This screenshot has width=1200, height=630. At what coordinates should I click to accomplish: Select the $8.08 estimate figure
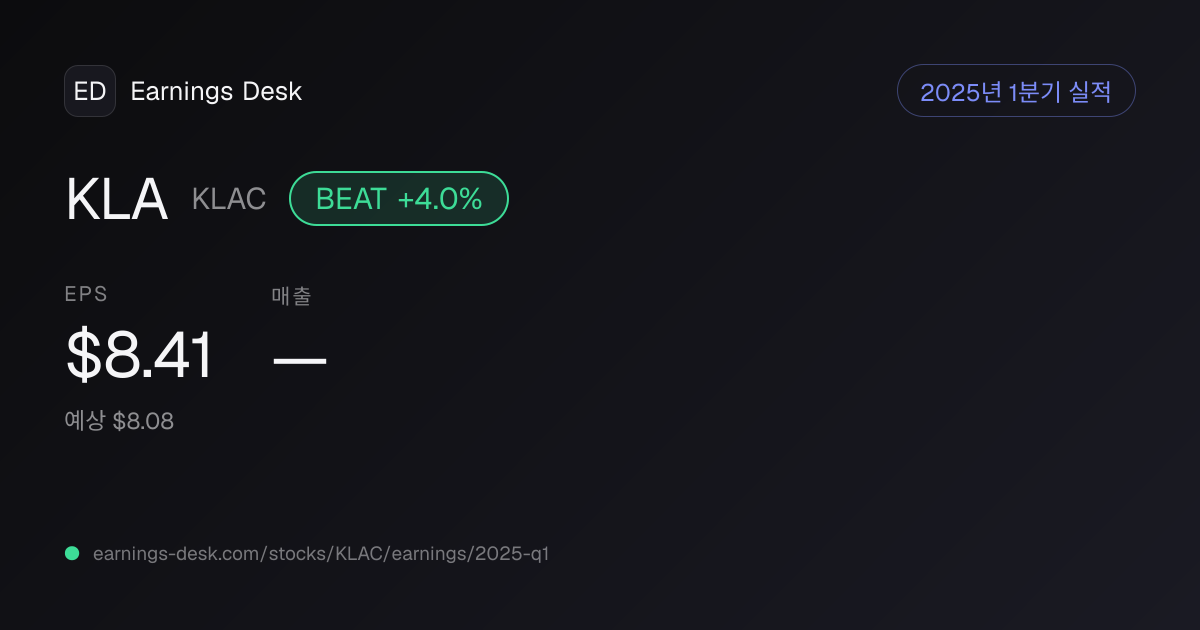point(143,422)
